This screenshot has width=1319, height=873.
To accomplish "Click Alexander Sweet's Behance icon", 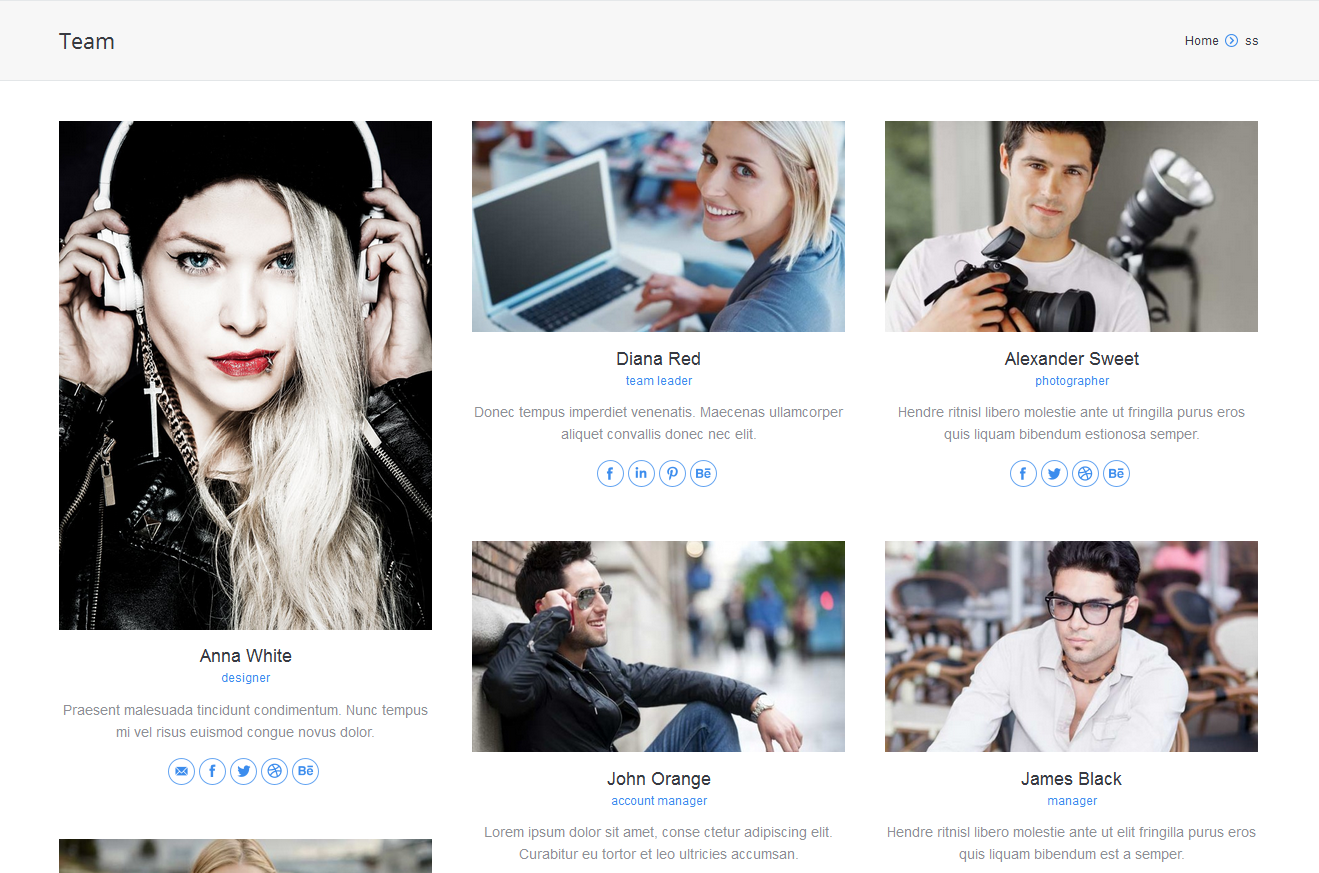I will pyautogui.click(x=1116, y=474).
